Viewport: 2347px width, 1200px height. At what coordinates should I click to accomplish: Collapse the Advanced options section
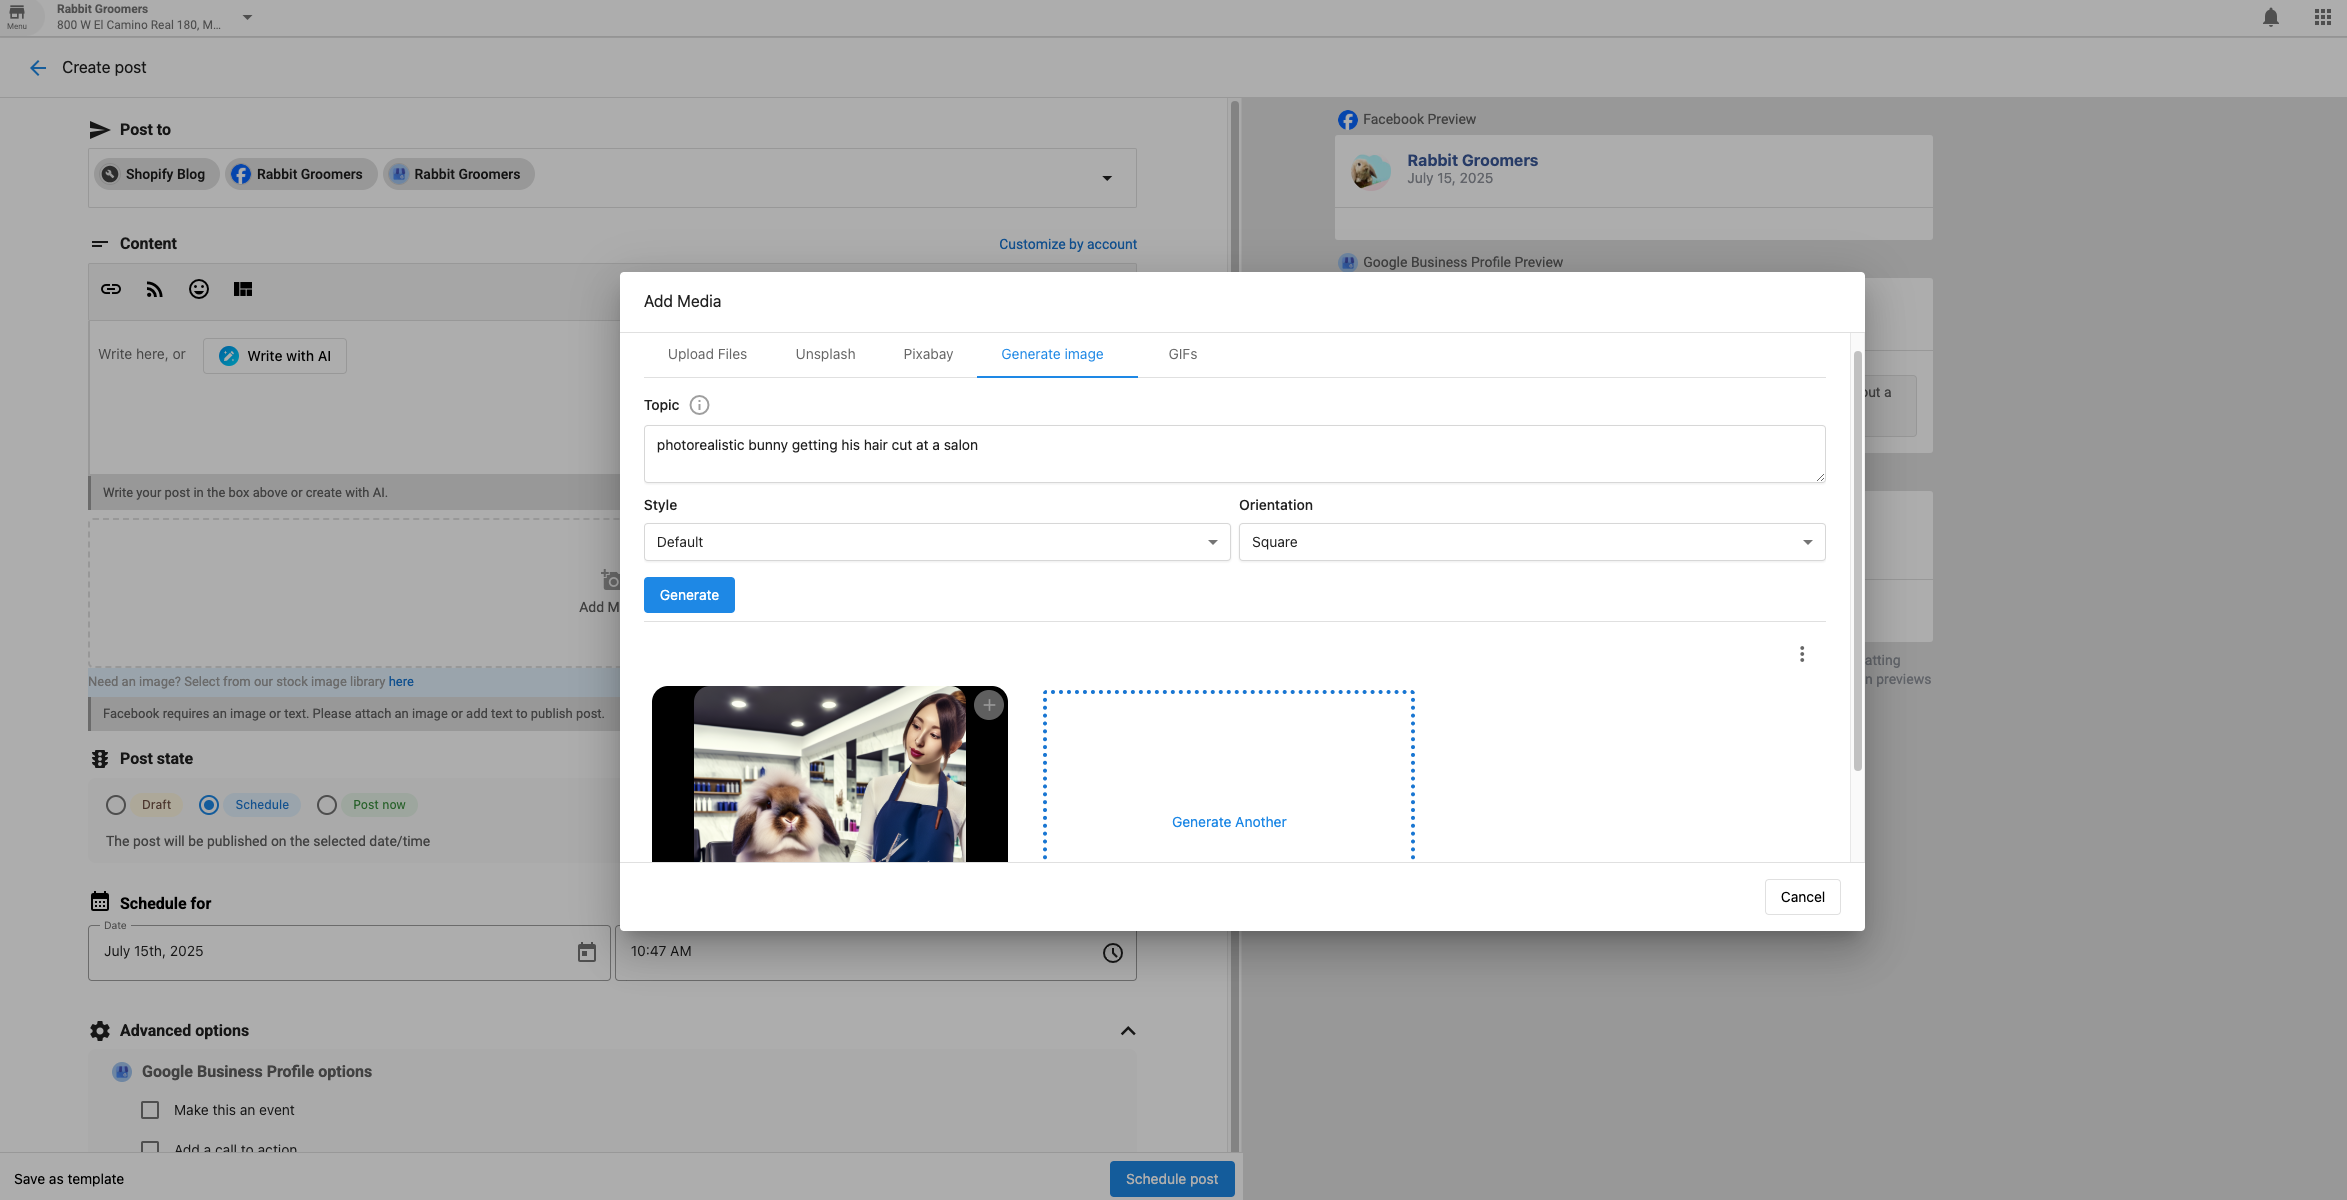[x=1128, y=1030]
